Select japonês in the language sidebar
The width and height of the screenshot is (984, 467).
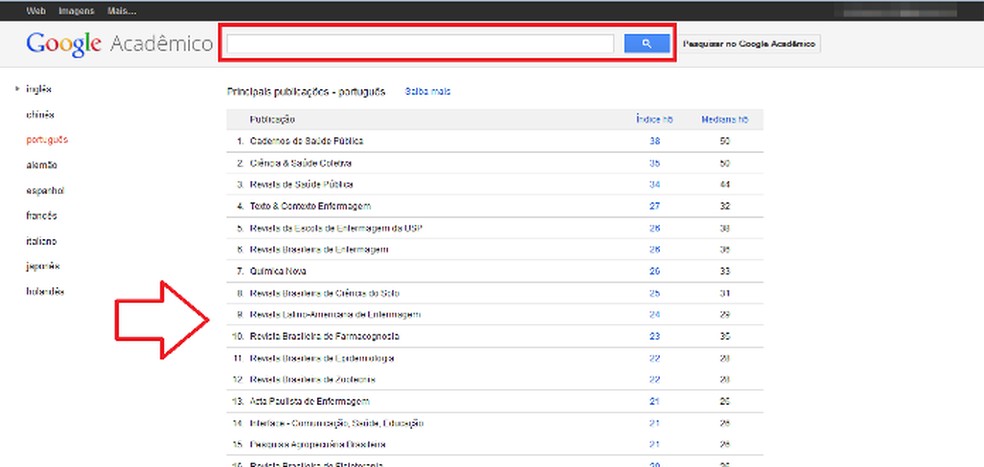pos(43,266)
